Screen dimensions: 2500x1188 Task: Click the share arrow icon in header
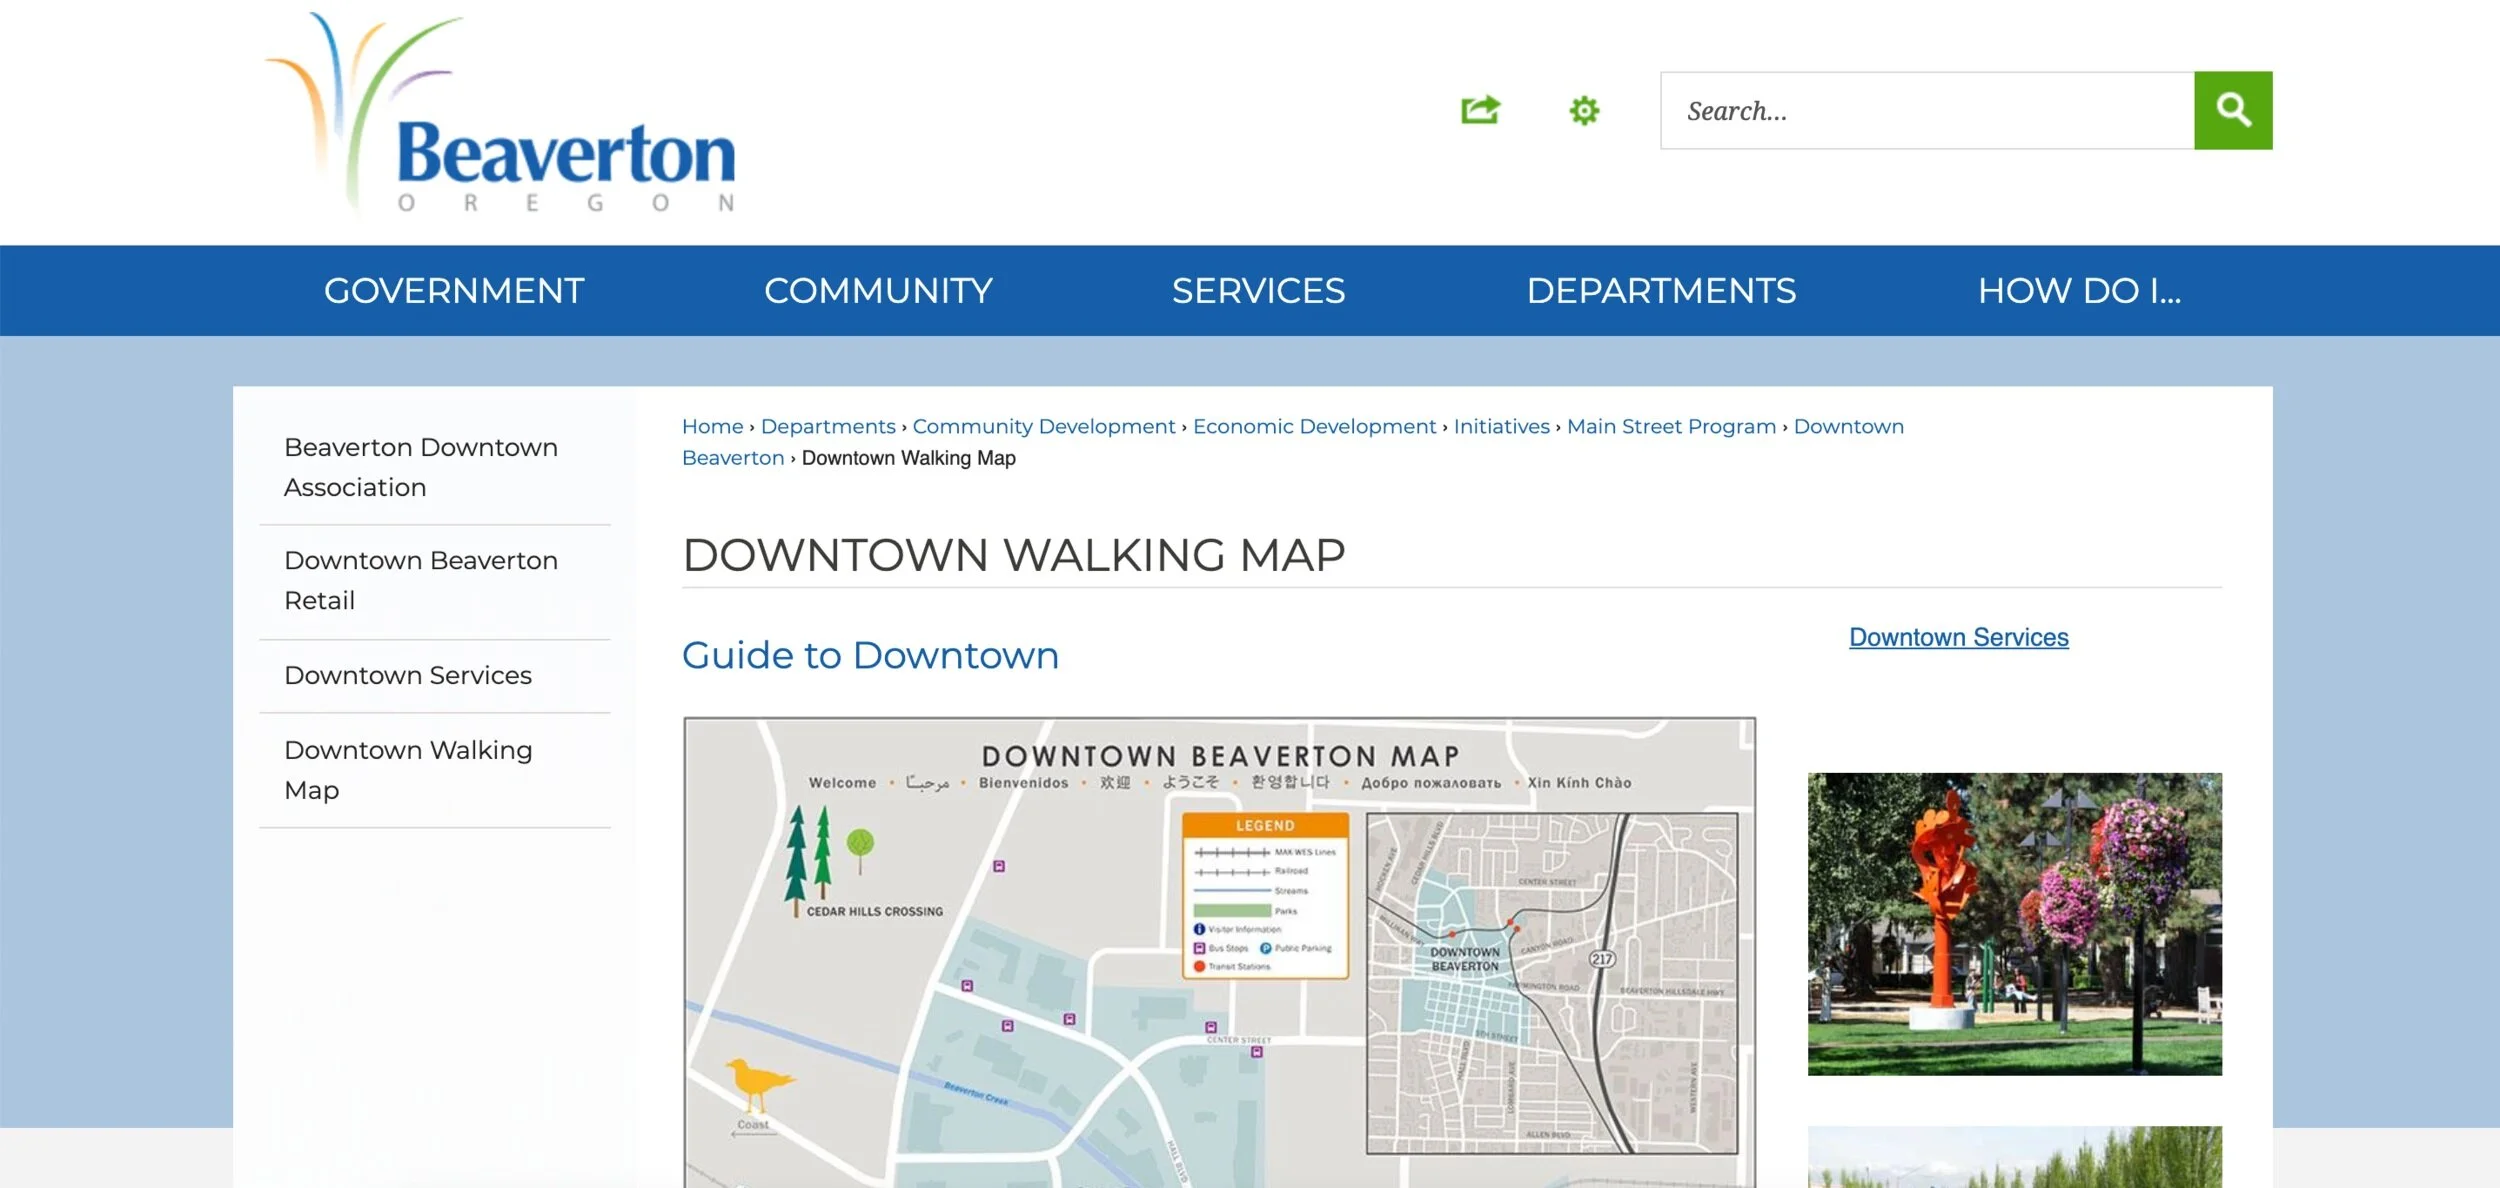pos(1480,110)
